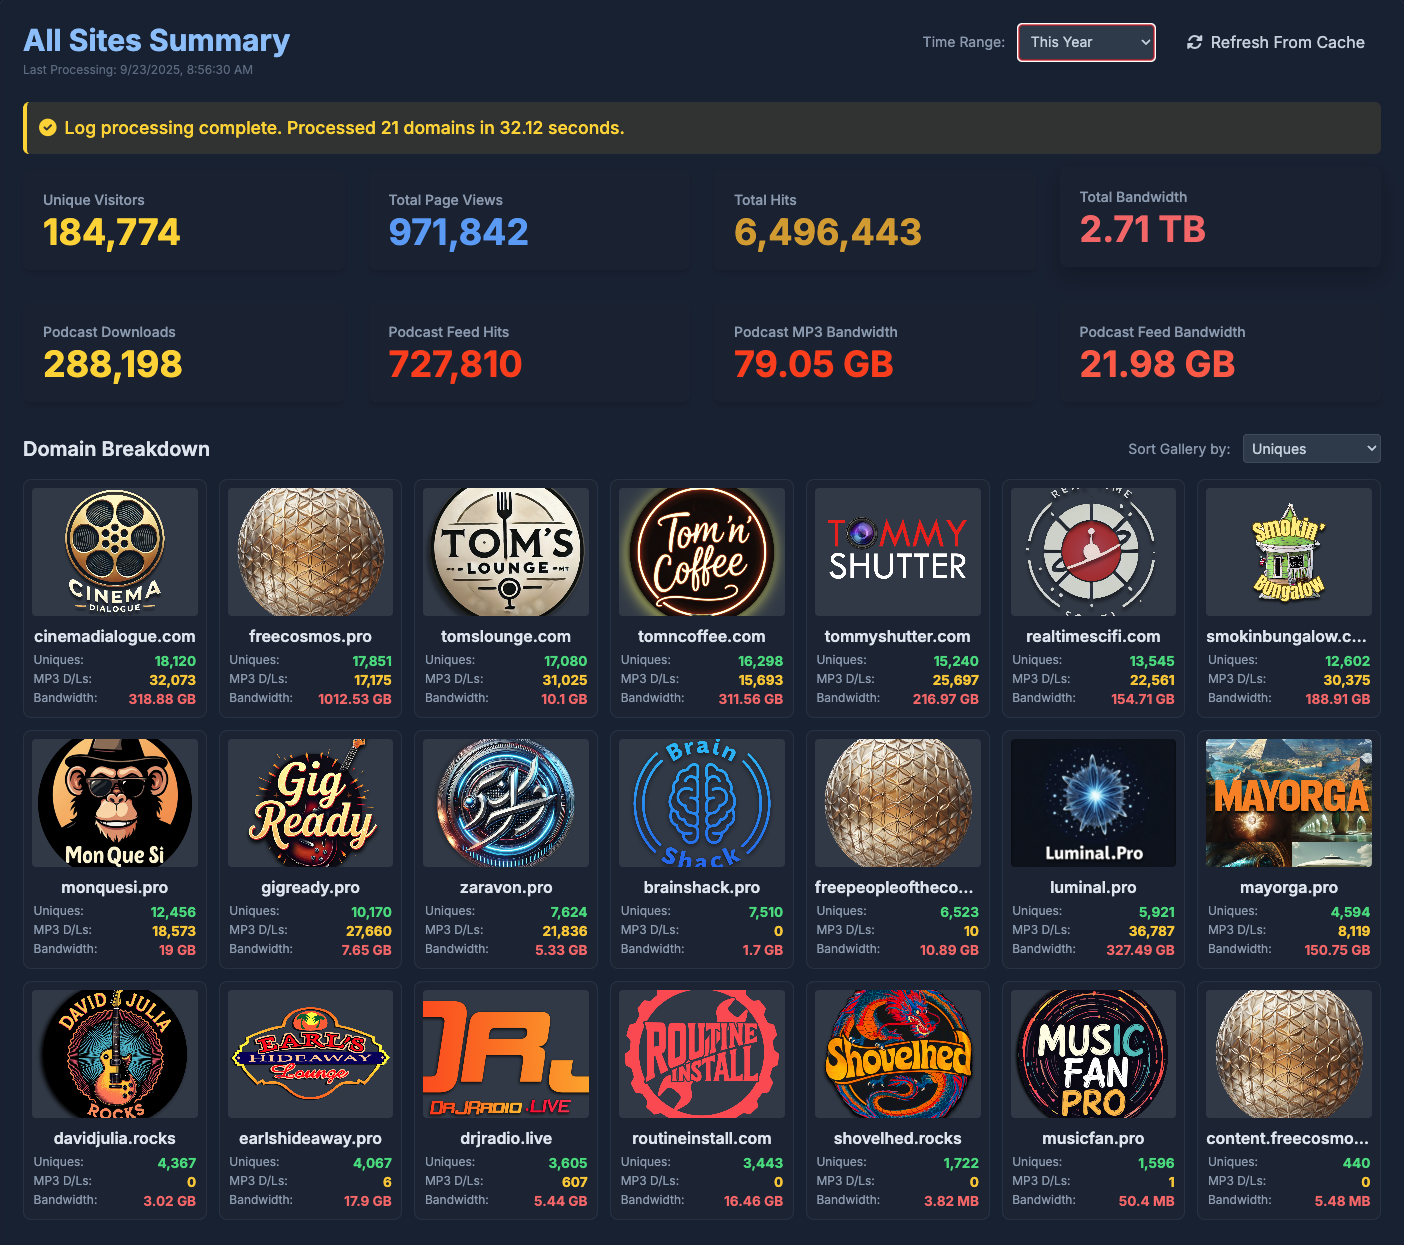Viewport: 1404px width, 1245px height.
Task: Select the Tom'n' Coffee neon logo
Action: (702, 552)
